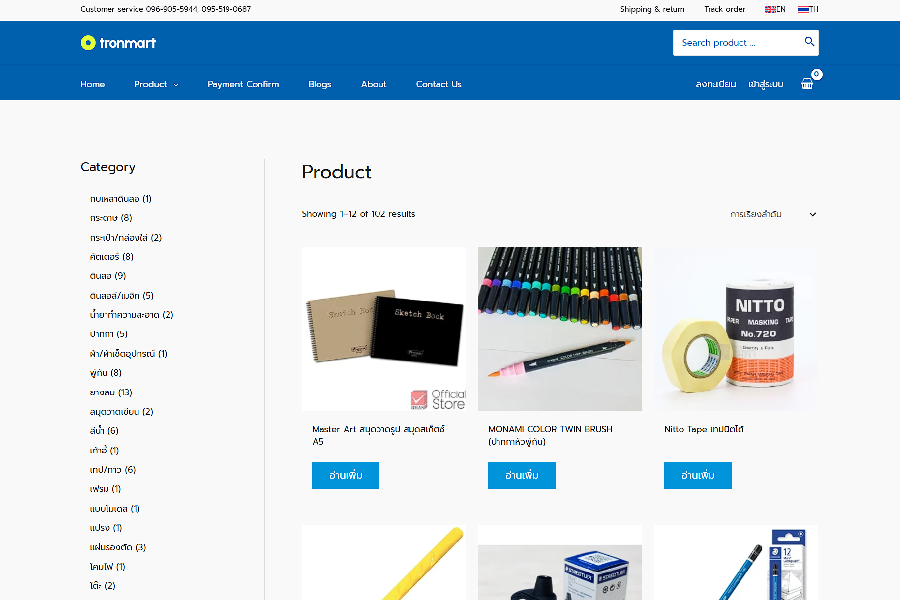Open the Blogs menu item
The image size is (900, 600).
pos(320,84)
